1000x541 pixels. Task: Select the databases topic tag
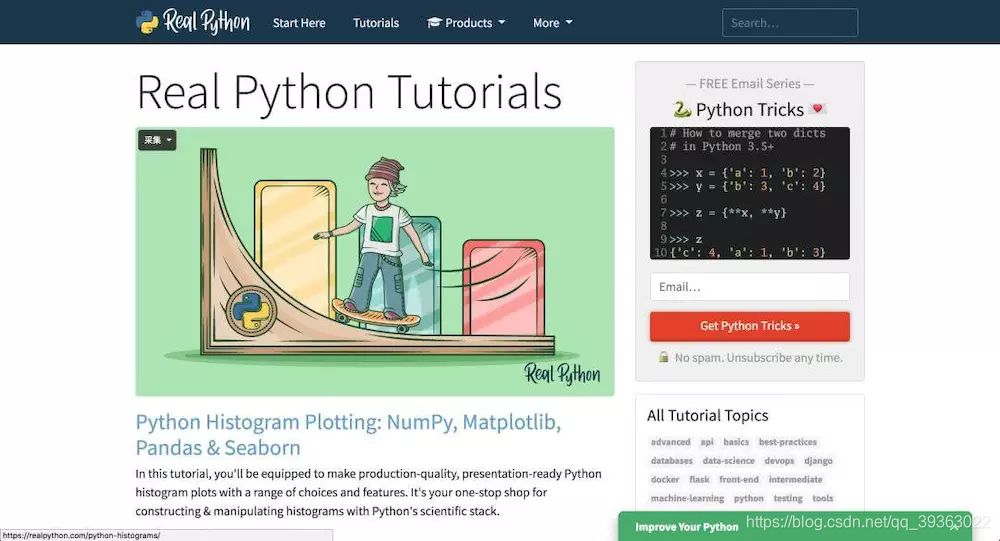(672, 461)
